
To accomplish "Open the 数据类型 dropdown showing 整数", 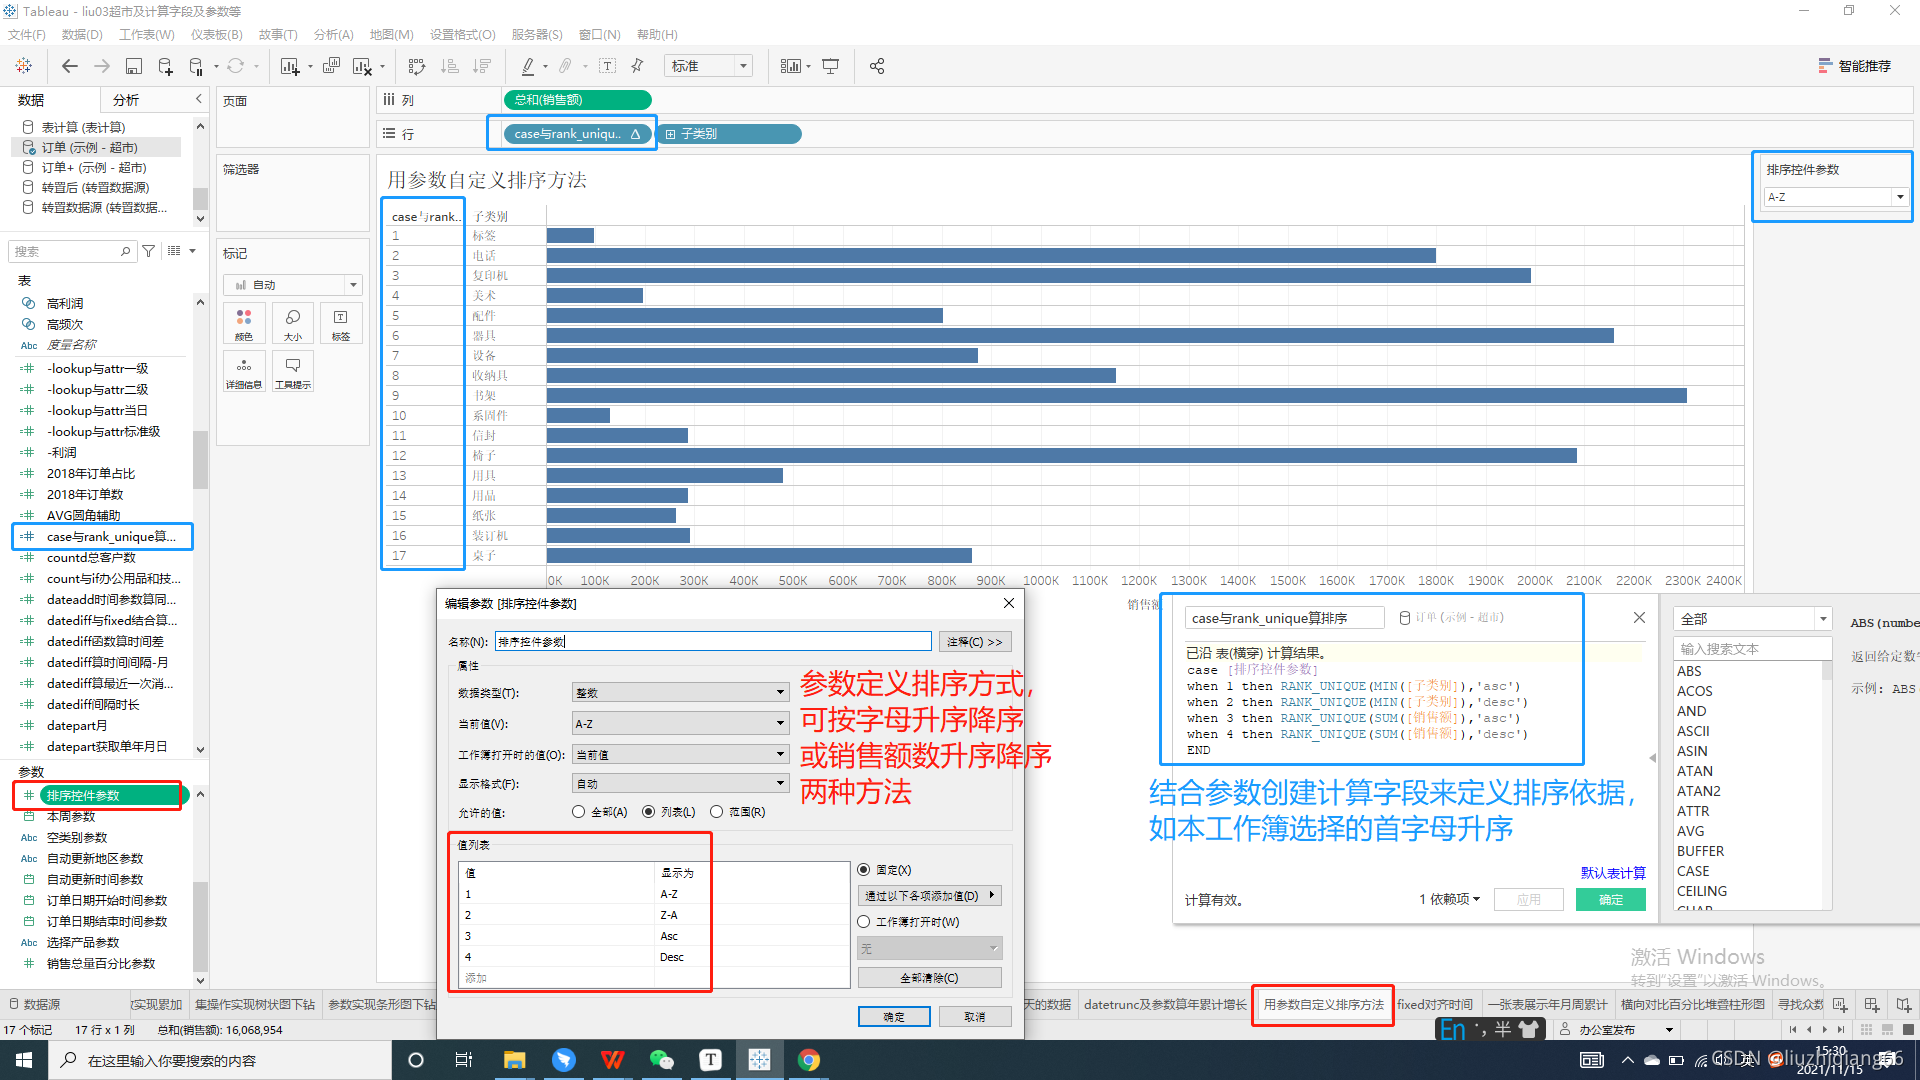I will pos(680,693).
